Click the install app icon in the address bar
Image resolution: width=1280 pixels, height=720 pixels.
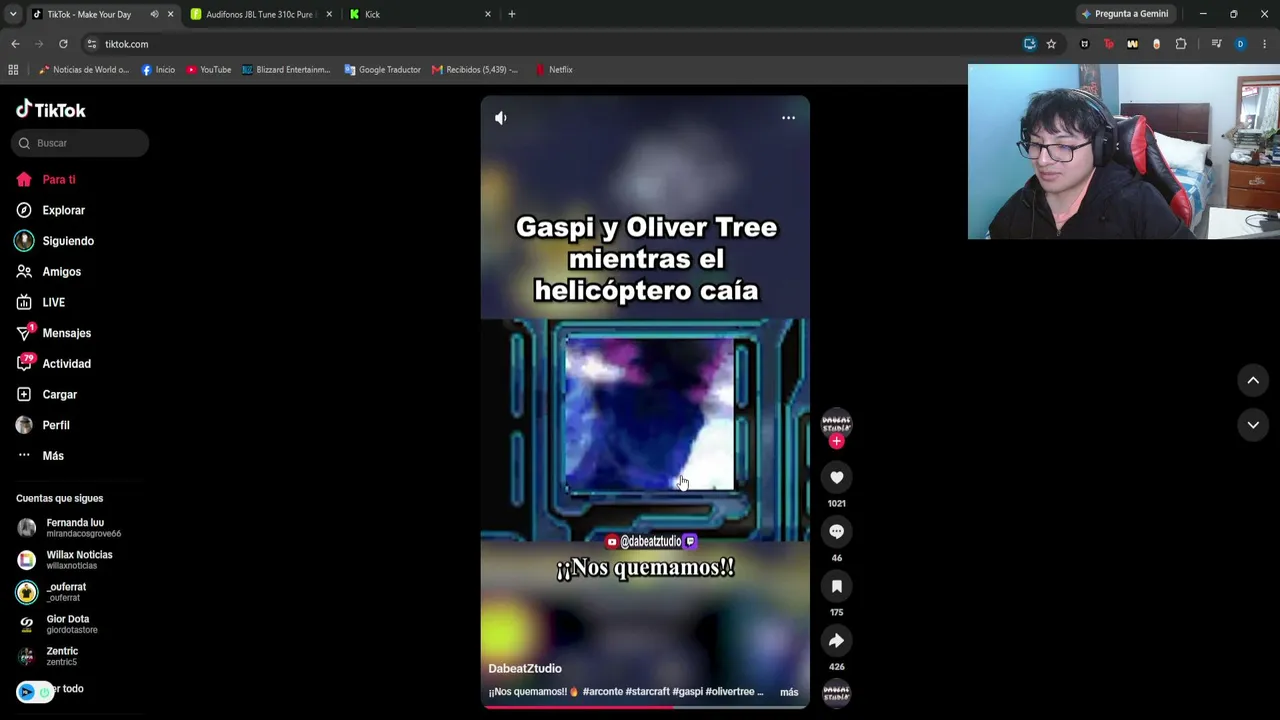(x=1030, y=44)
